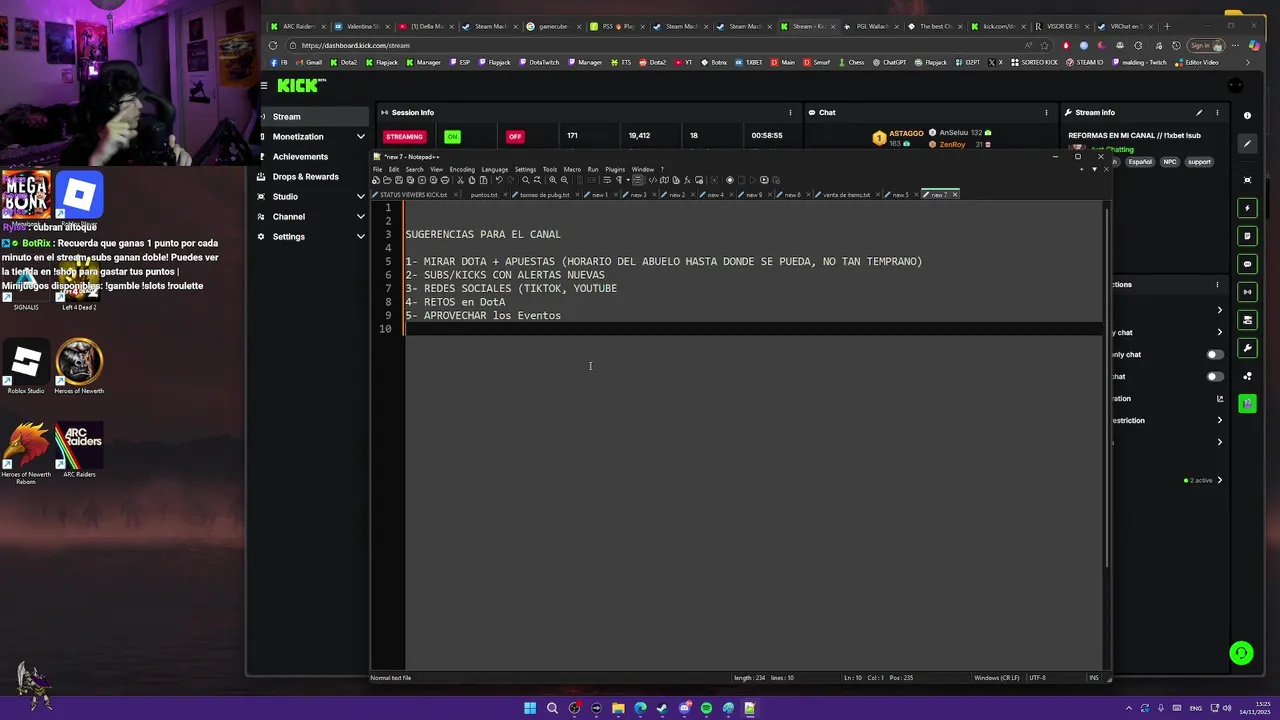The width and height of the screenshot is (1280, 720).
Task: Open Drops & Rewards in the Kick sidebar
Action: [x=305, y=176]
